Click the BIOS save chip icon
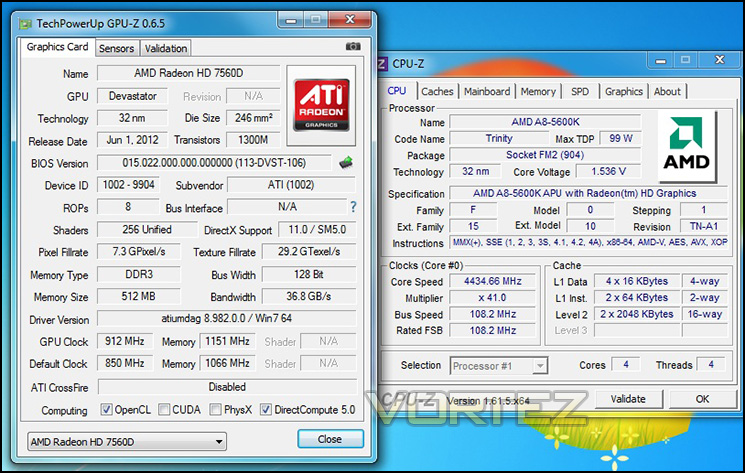This screenshot has width=745, height=473. (346, 162)
